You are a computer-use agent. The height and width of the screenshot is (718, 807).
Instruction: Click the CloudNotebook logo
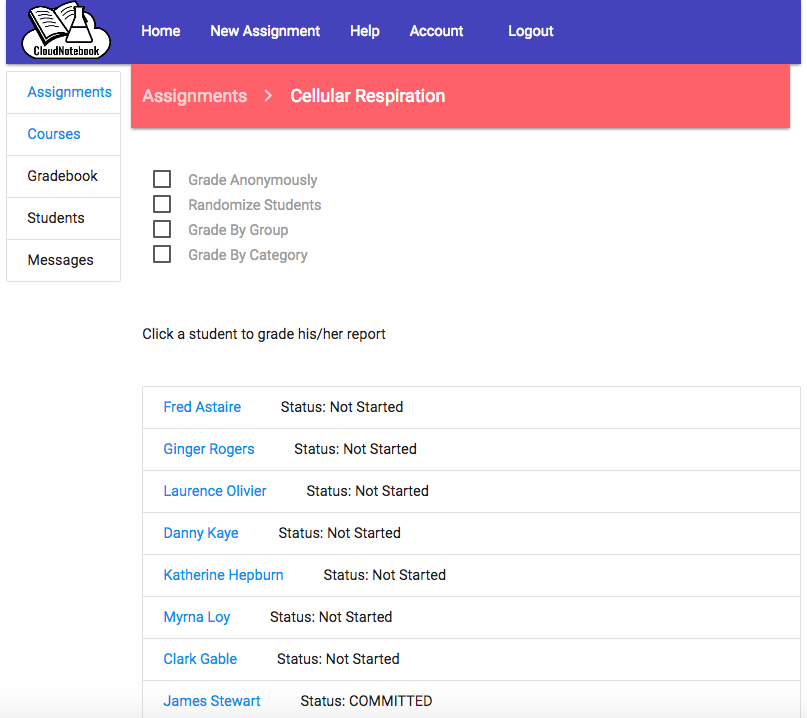coord(66,30)
